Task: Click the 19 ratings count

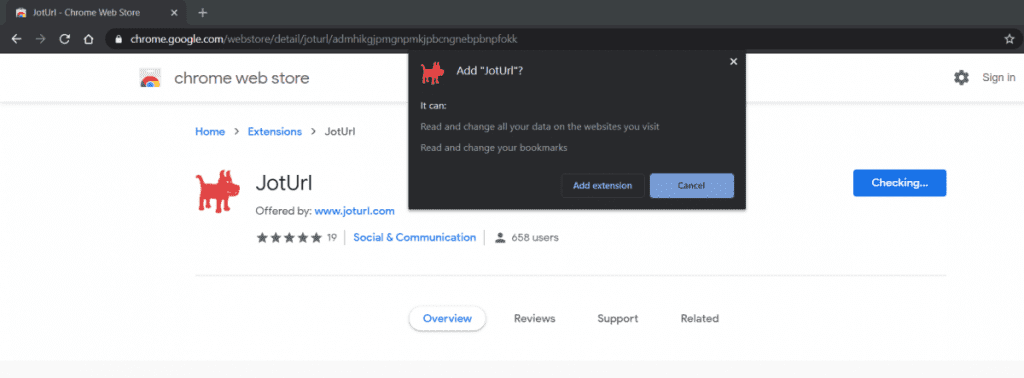Action: click(x=332, y=238)
